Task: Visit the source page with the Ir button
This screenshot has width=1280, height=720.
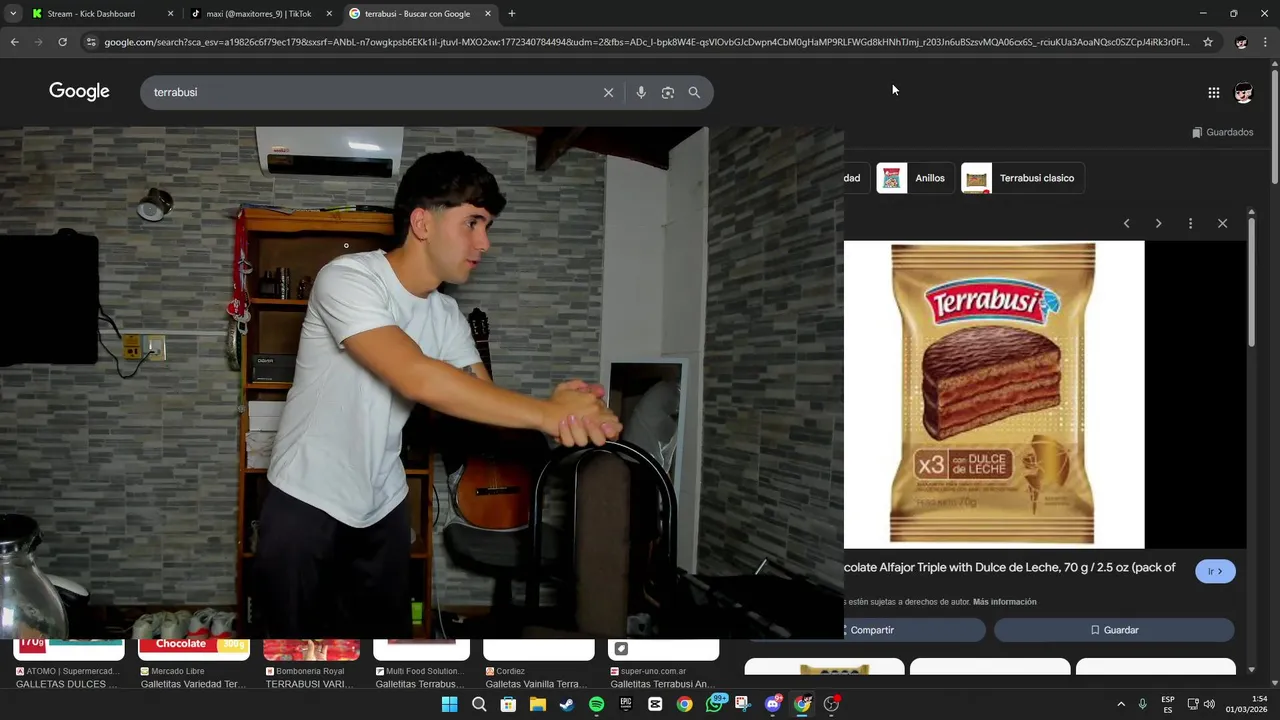Action: point(1215,571)
